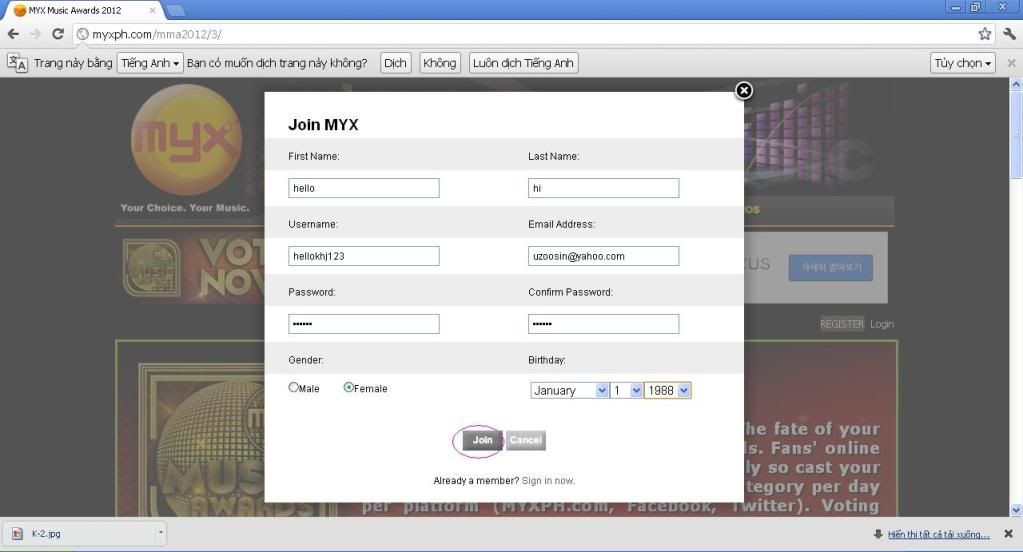Click the page vertical scrollbar thumb
The width and height of the screenshot is (1023, 552).
(1016, 134)
